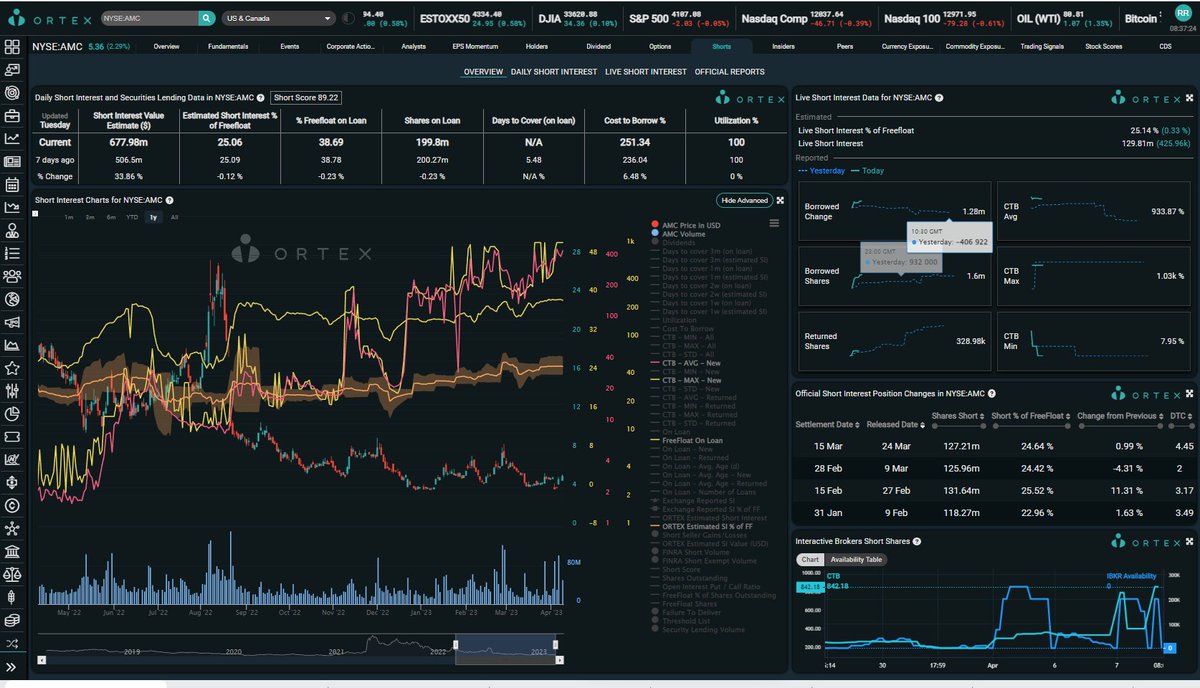This screenshot has width=1200, height=688.
Task: Open the US & Canada region dropdown
Action: 279,18
